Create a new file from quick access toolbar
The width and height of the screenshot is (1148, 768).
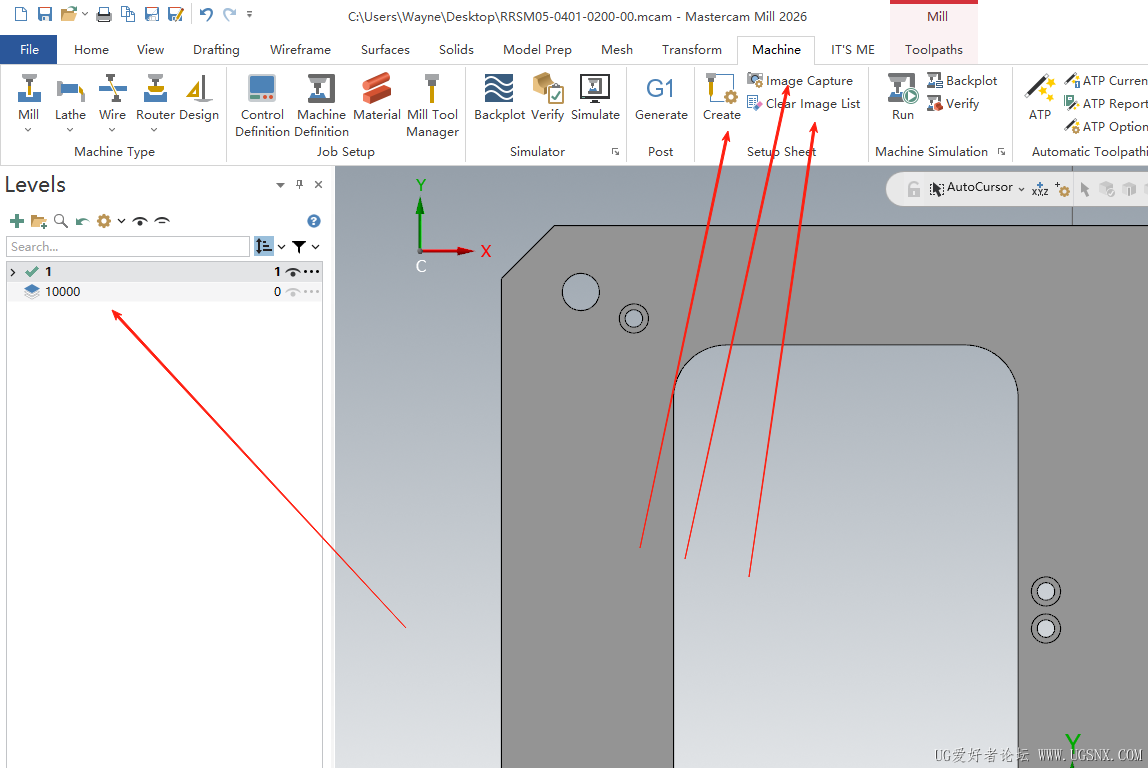pos(20,14)
